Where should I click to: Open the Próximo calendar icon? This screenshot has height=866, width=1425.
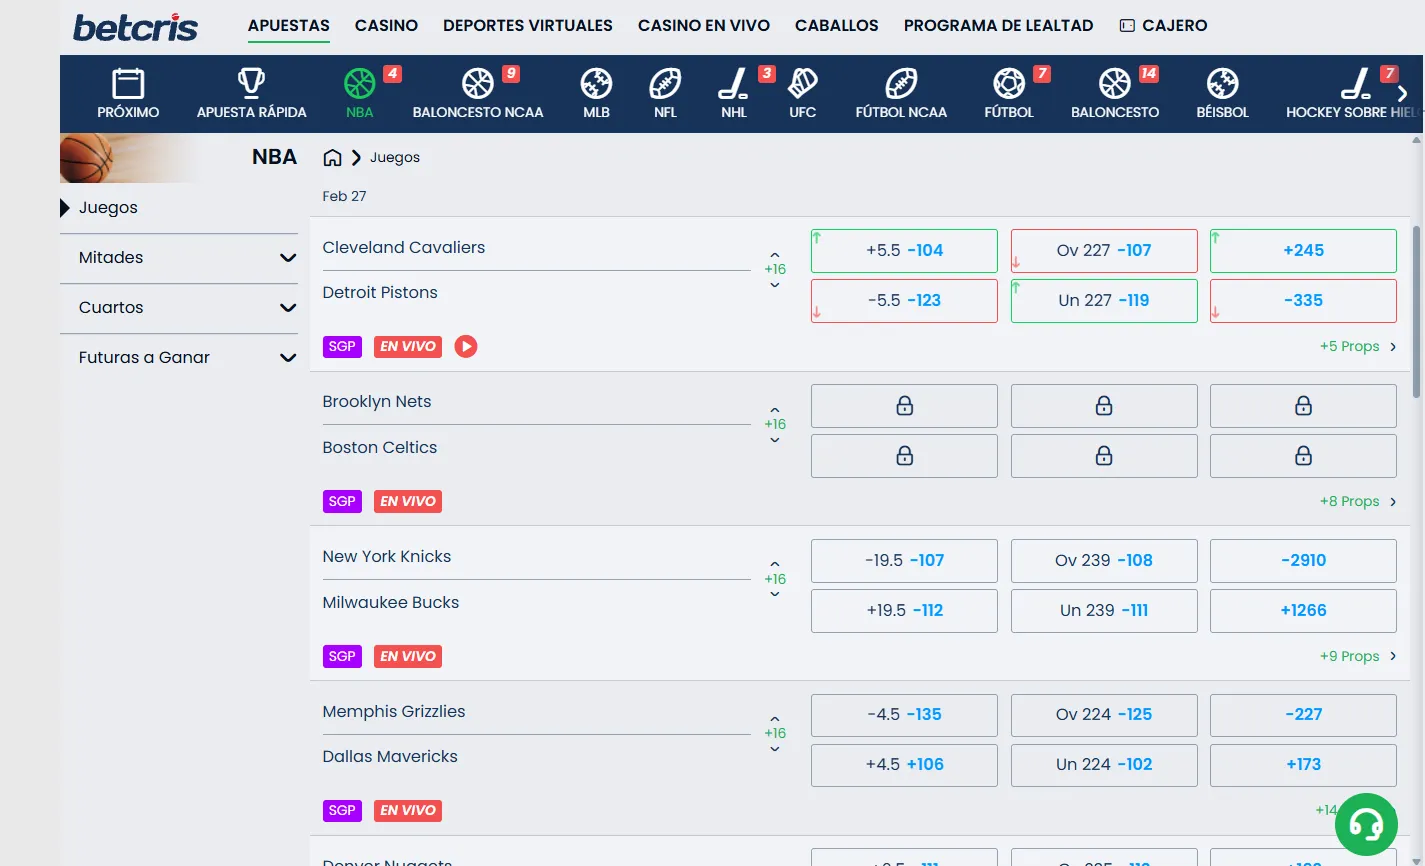pos(128,84)
